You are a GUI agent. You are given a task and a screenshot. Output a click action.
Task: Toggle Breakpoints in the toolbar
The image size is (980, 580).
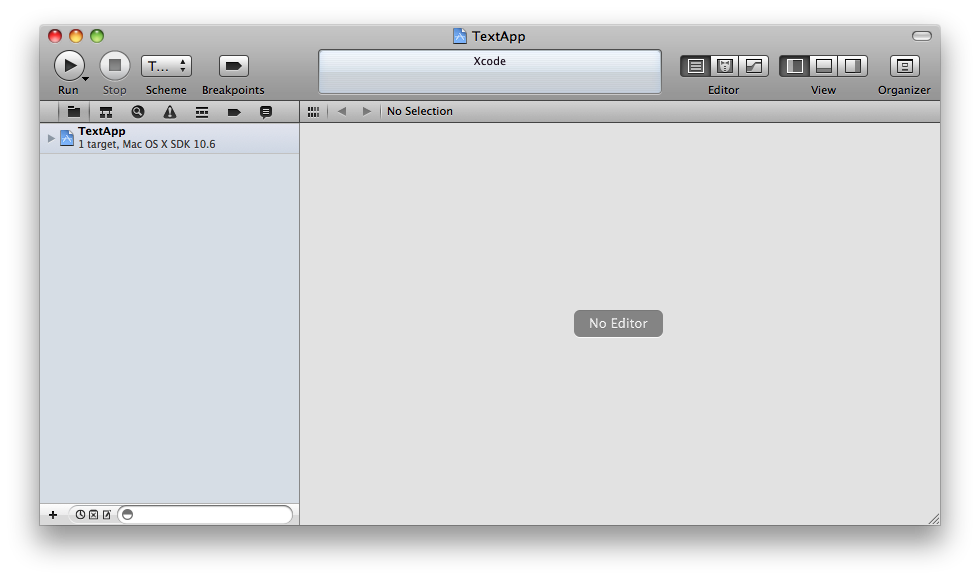pos(234,66)
